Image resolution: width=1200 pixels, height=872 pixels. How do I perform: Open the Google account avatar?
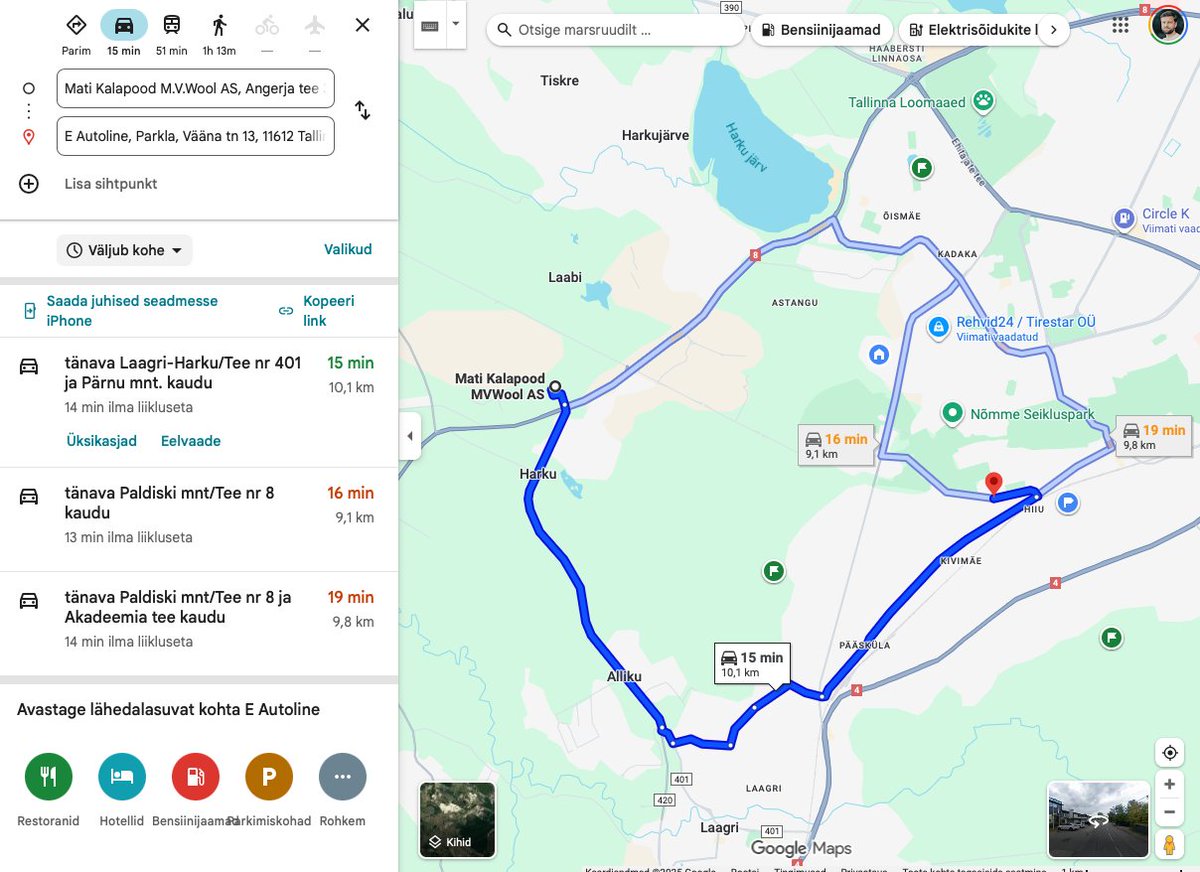click(1168, 25)
